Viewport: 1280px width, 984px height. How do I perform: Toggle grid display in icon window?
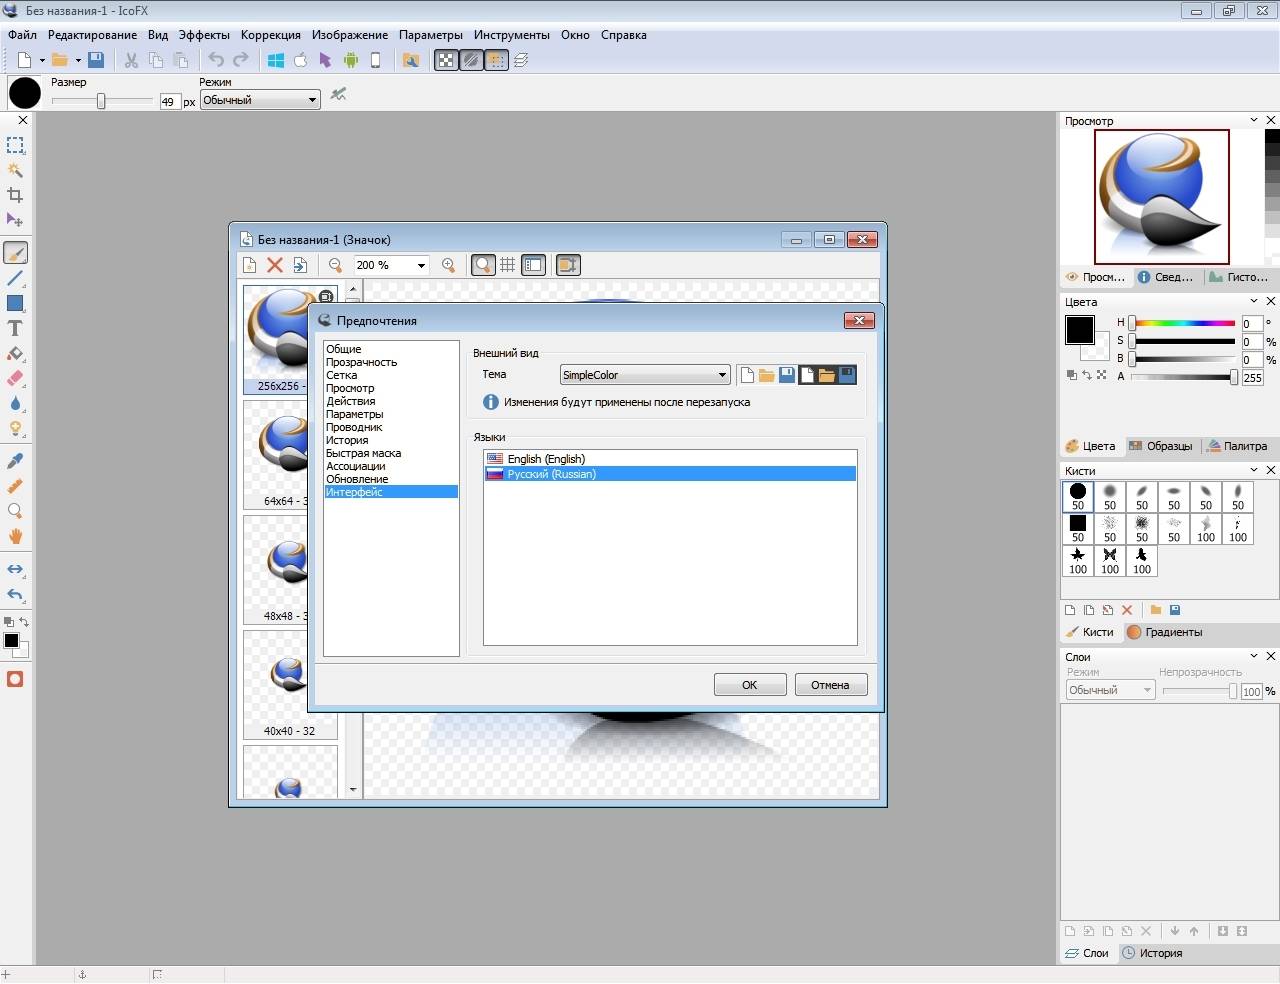click(508, 265)
